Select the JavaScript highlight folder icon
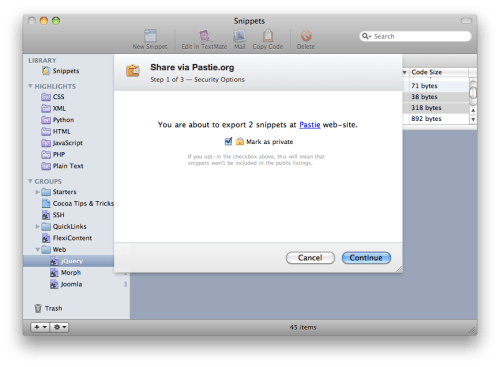The width and height of the screenshot is (500, 367). 46,143
